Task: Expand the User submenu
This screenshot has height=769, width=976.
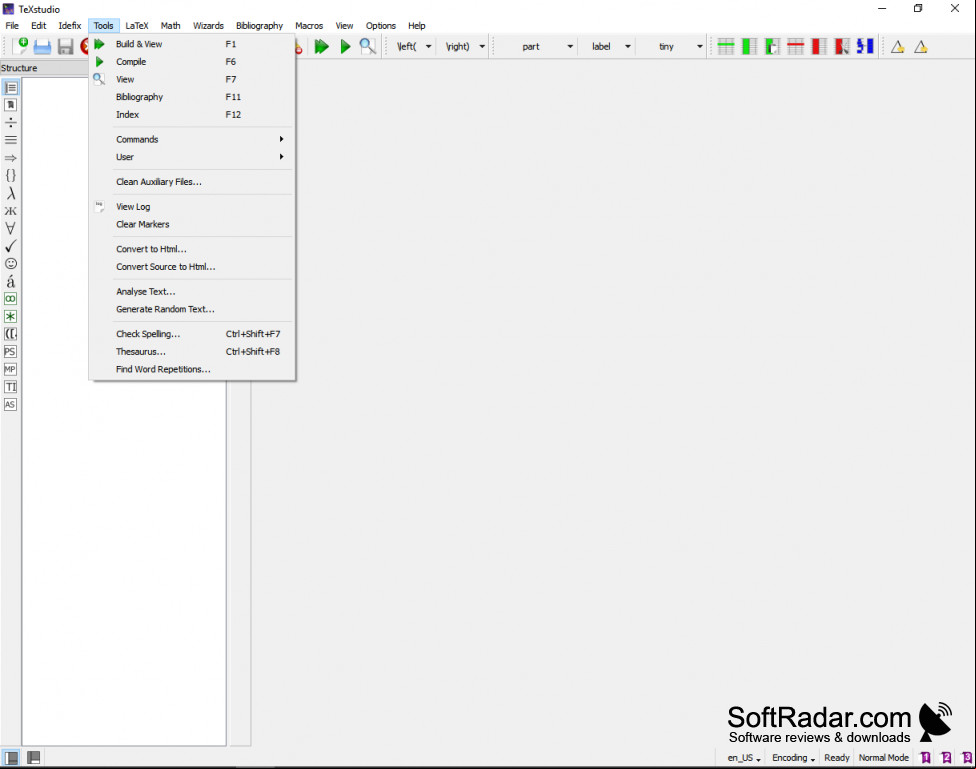Action: tap(192, 157)
